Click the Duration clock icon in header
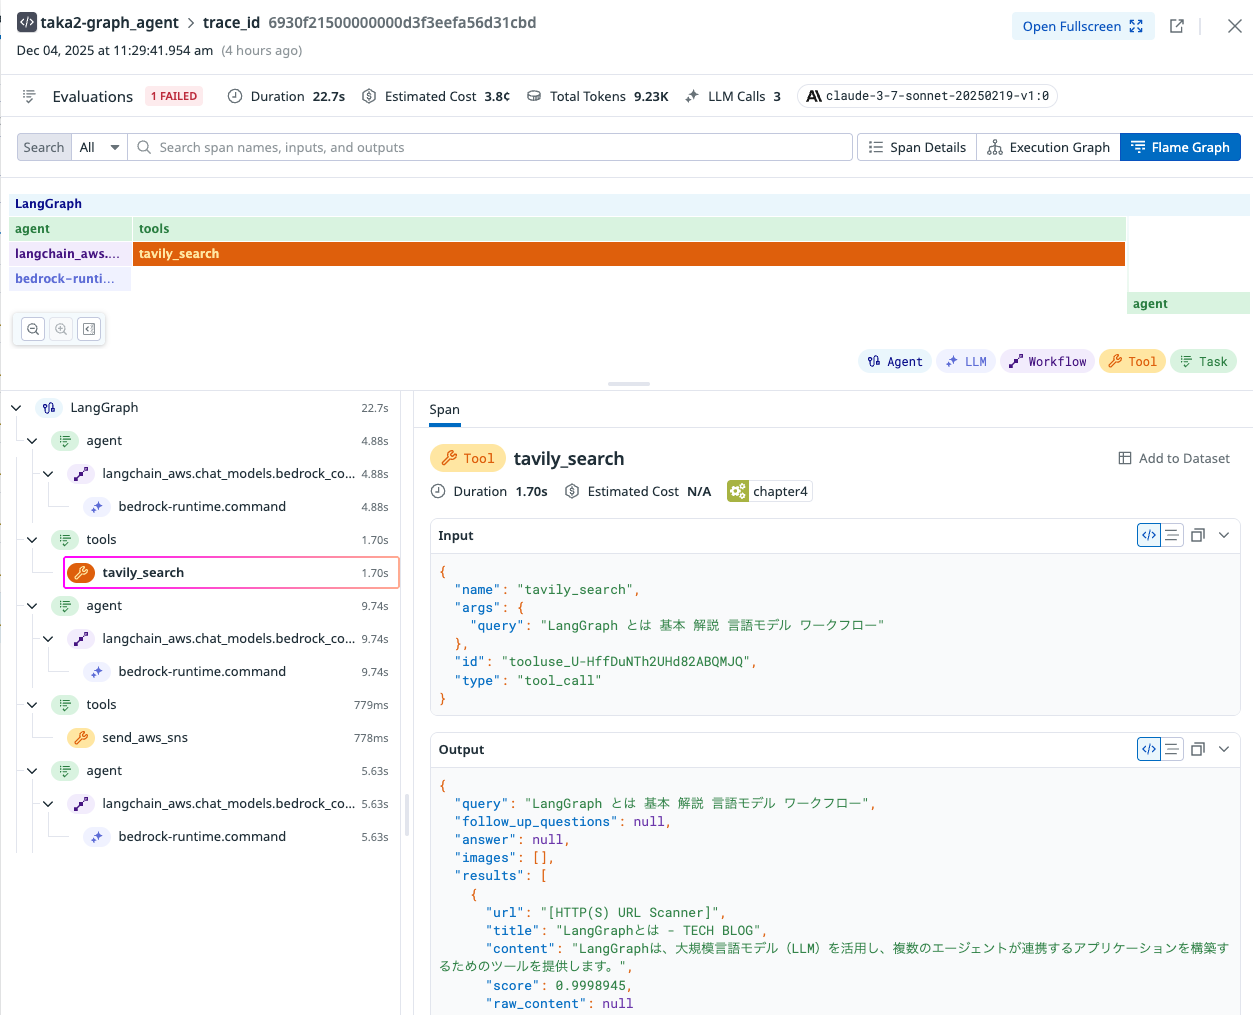The width and height of the screenshot is (1253, 1015). [235, 96]
